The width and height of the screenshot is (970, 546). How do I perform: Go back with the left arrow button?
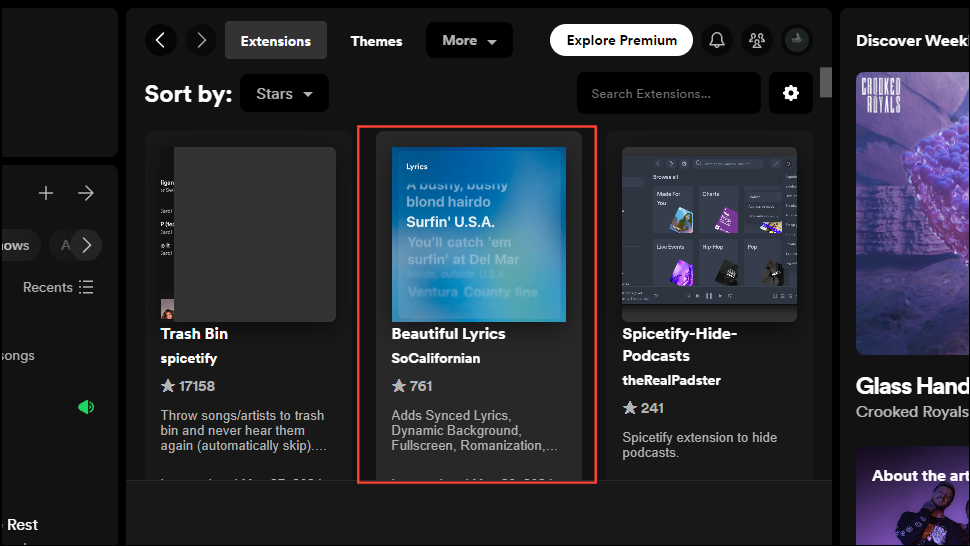[x=161, y=40]
